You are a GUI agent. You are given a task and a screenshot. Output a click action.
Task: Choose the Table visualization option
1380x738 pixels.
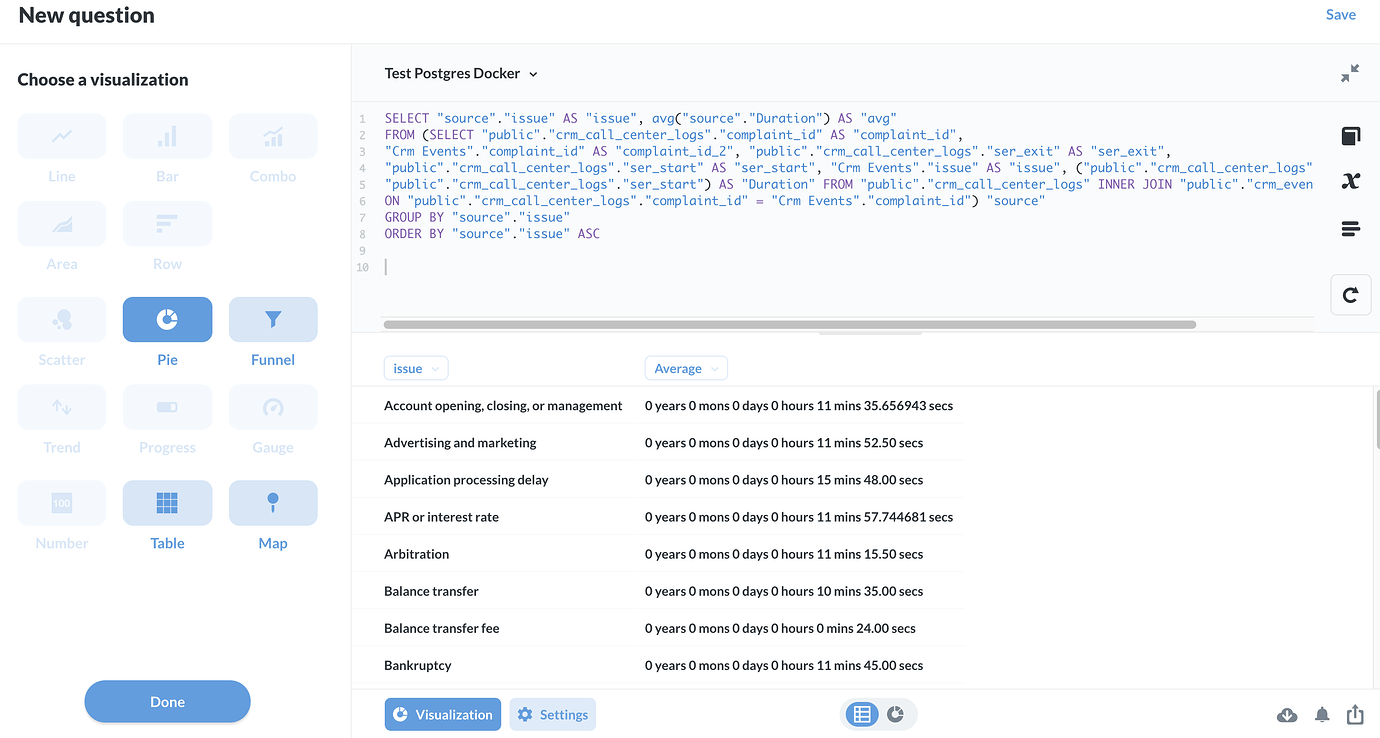pos(167,502)
